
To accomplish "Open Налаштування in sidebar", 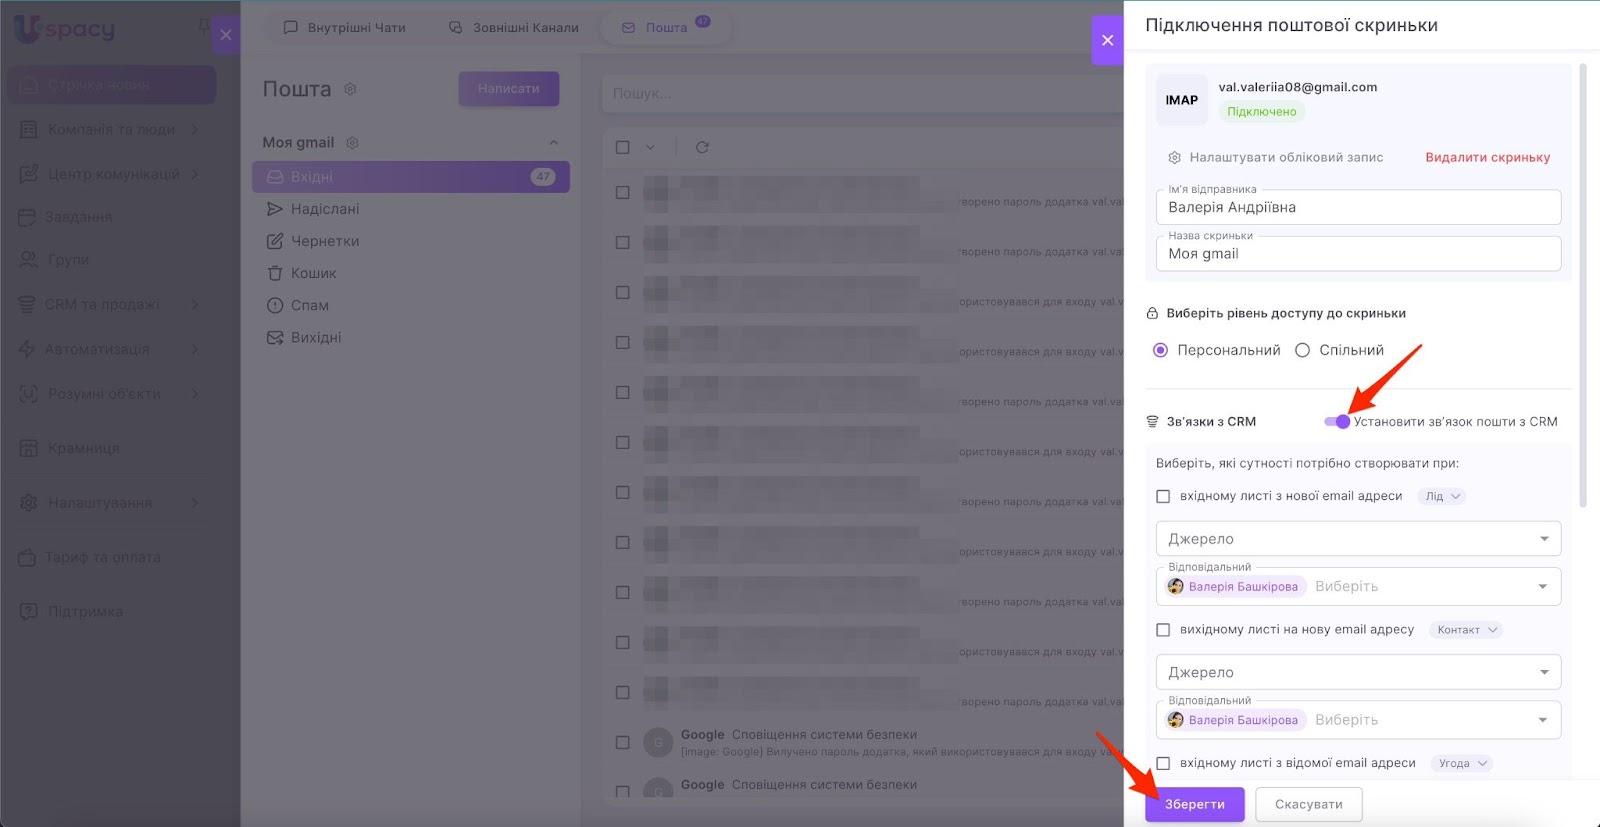I will (111, 503).
